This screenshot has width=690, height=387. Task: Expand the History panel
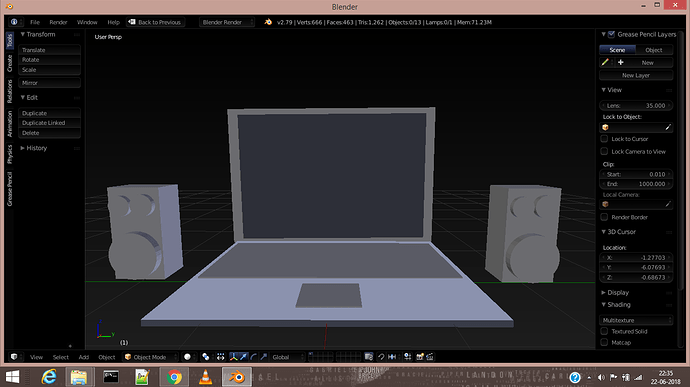(x=22, y=148)
